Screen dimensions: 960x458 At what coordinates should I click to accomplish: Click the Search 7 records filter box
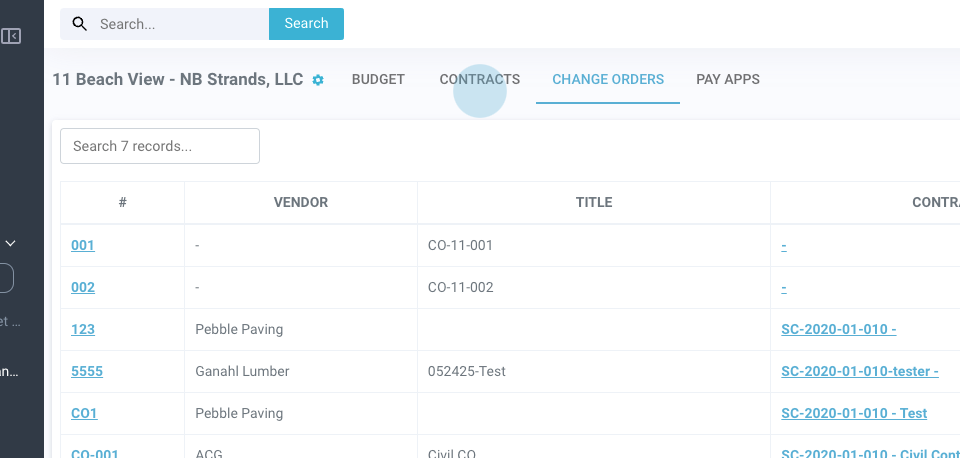(x=160, y=146)
